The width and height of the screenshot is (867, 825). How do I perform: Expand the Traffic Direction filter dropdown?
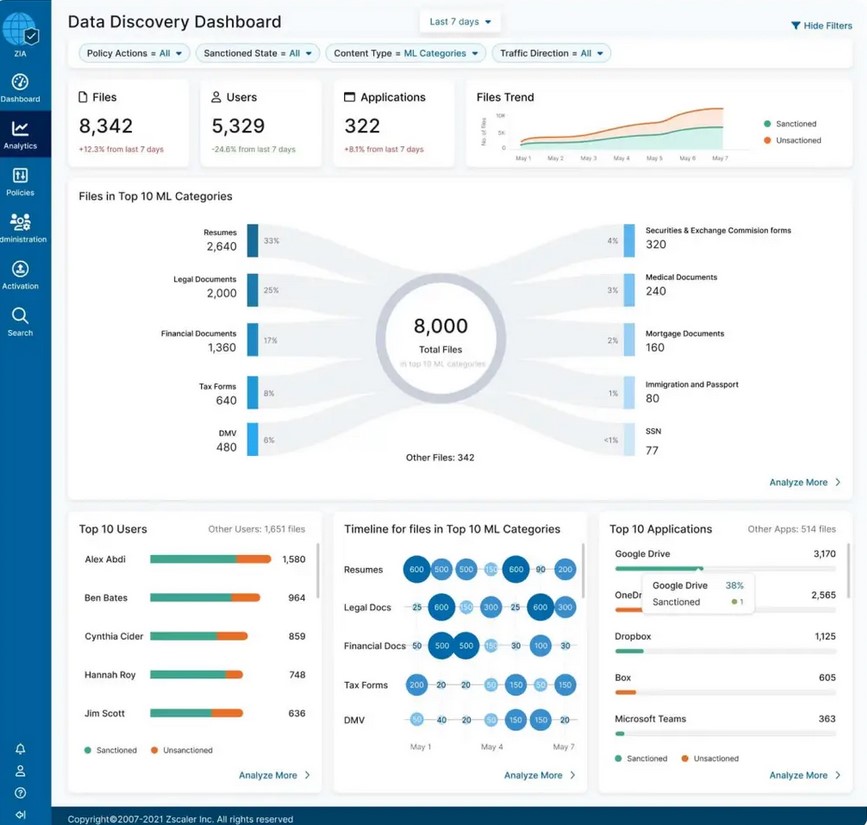[551, 53]
